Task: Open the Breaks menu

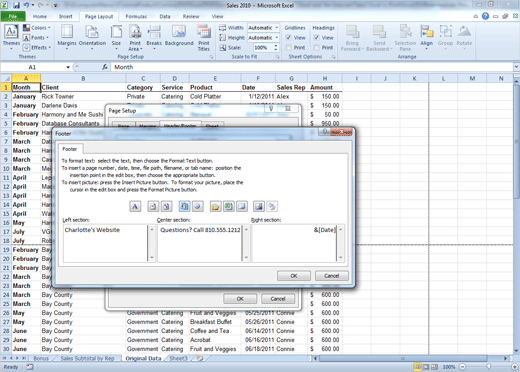Action: pos(154,37)
